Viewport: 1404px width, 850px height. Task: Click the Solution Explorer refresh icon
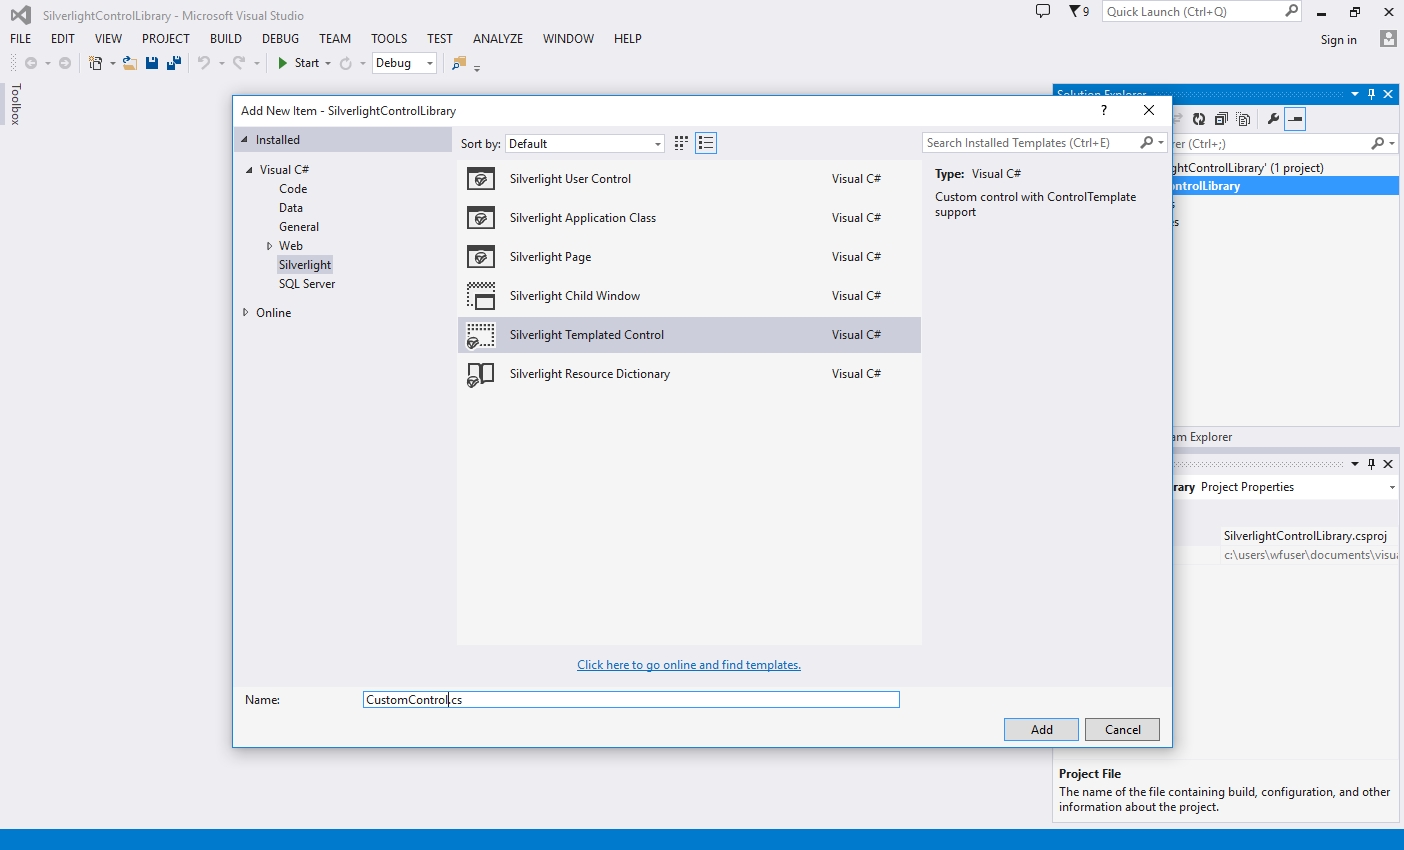pos(1199,119)
